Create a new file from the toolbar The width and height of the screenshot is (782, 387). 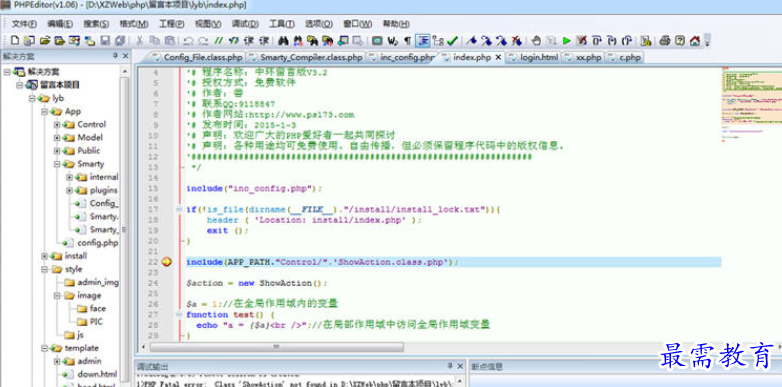15,40
